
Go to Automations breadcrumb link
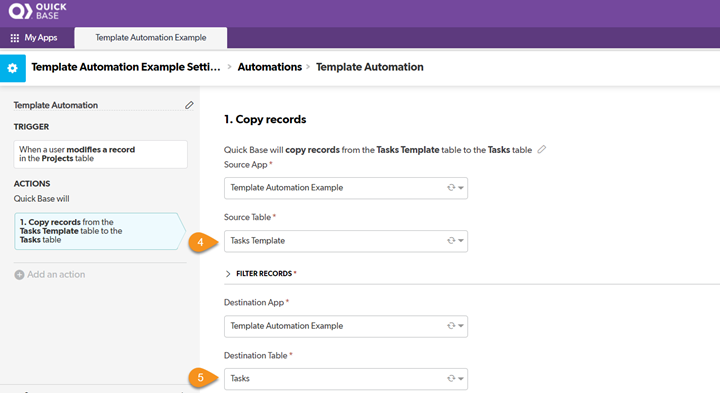(270, 67)
